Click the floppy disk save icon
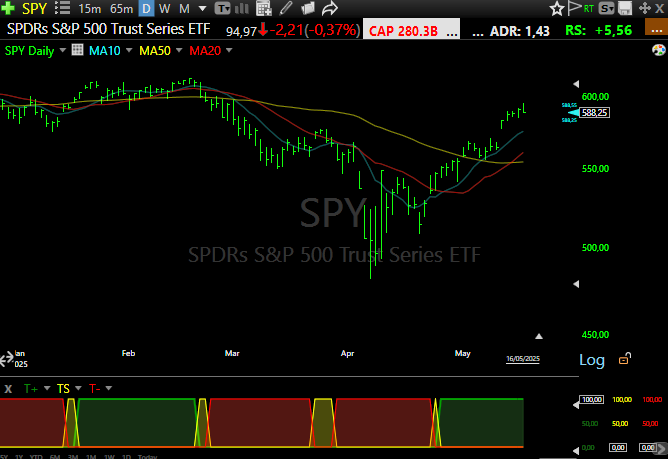 625,8
